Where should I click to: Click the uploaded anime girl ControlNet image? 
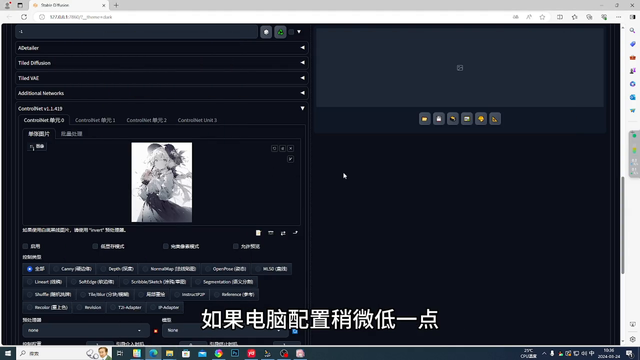point(162,182)
